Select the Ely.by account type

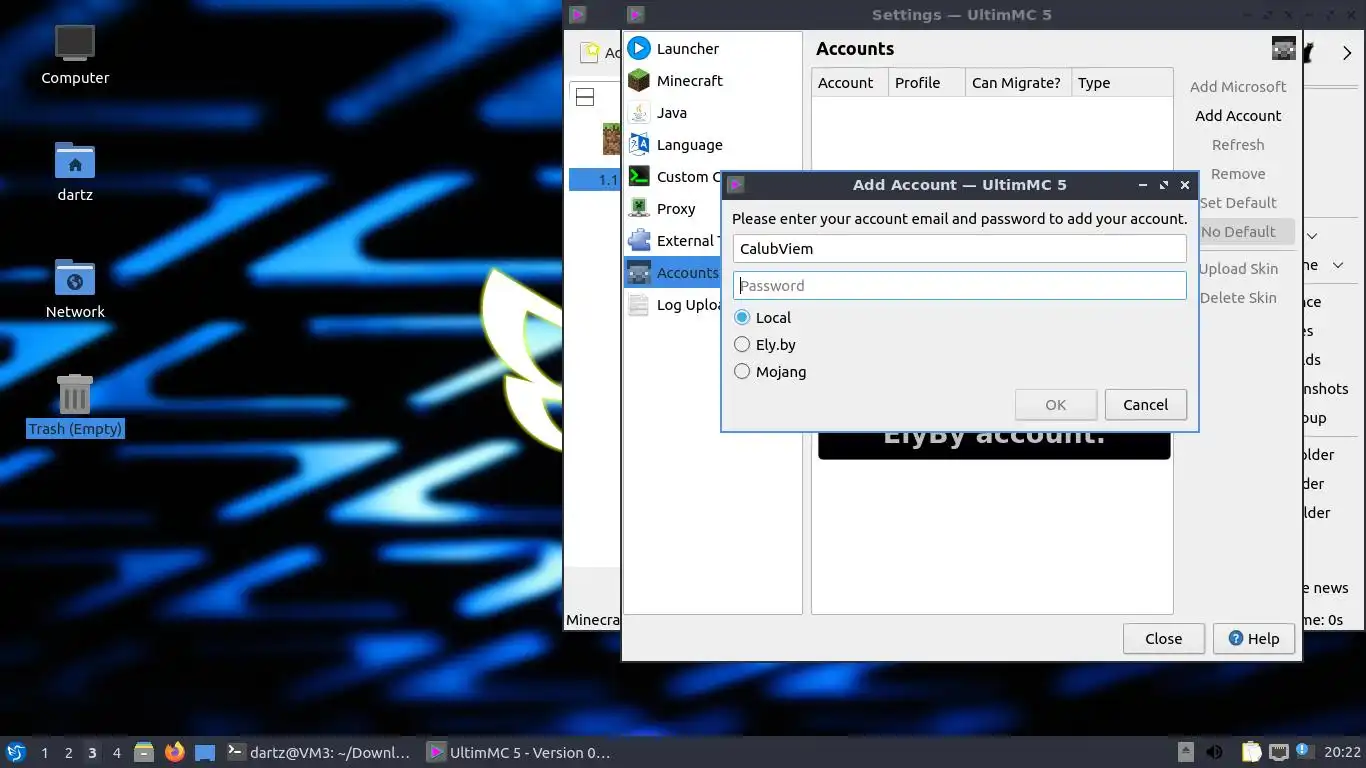[x=765, y=344]
